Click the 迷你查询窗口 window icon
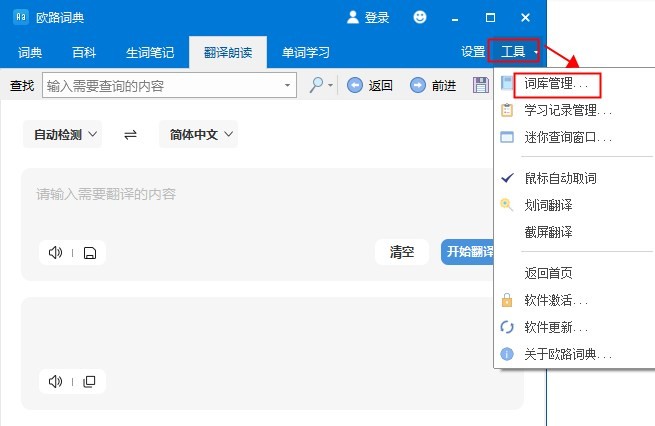The height and width of the screenshot is (426, 655). [x=507, y=137]
